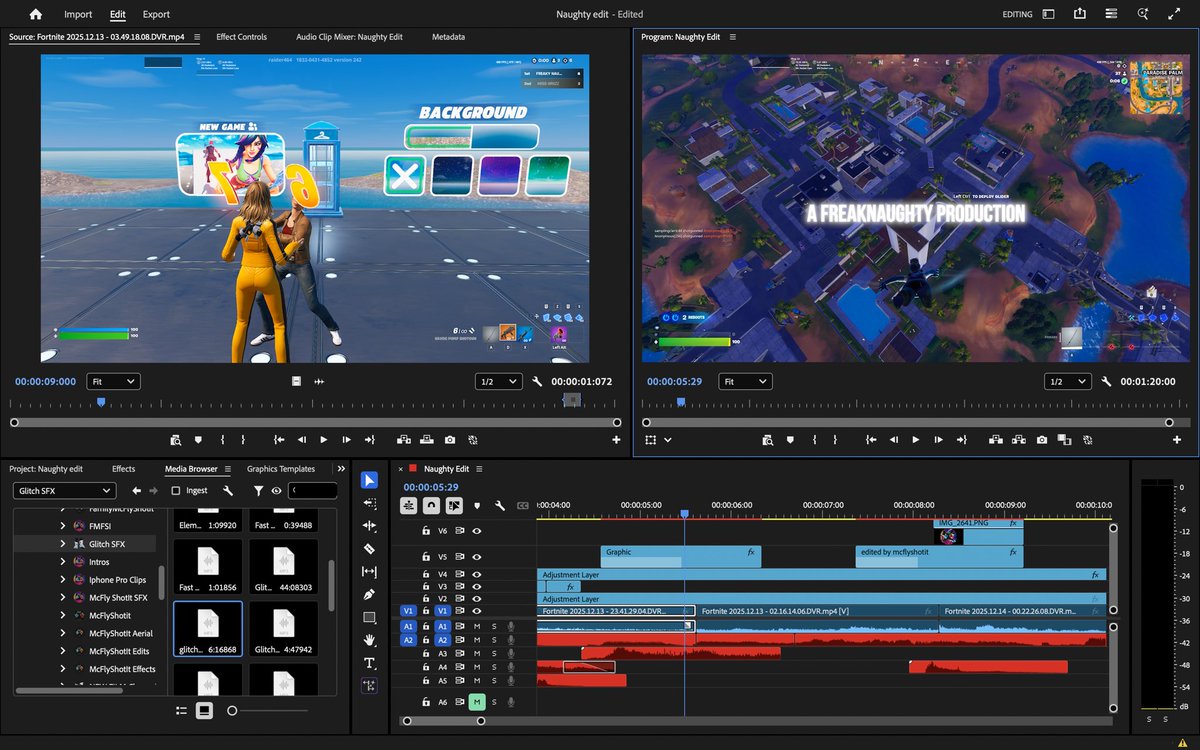The height and width of the screenshot is (750, 1200).
Task: Click Program monitor playhead scrubber
Action: click(681, 402)
